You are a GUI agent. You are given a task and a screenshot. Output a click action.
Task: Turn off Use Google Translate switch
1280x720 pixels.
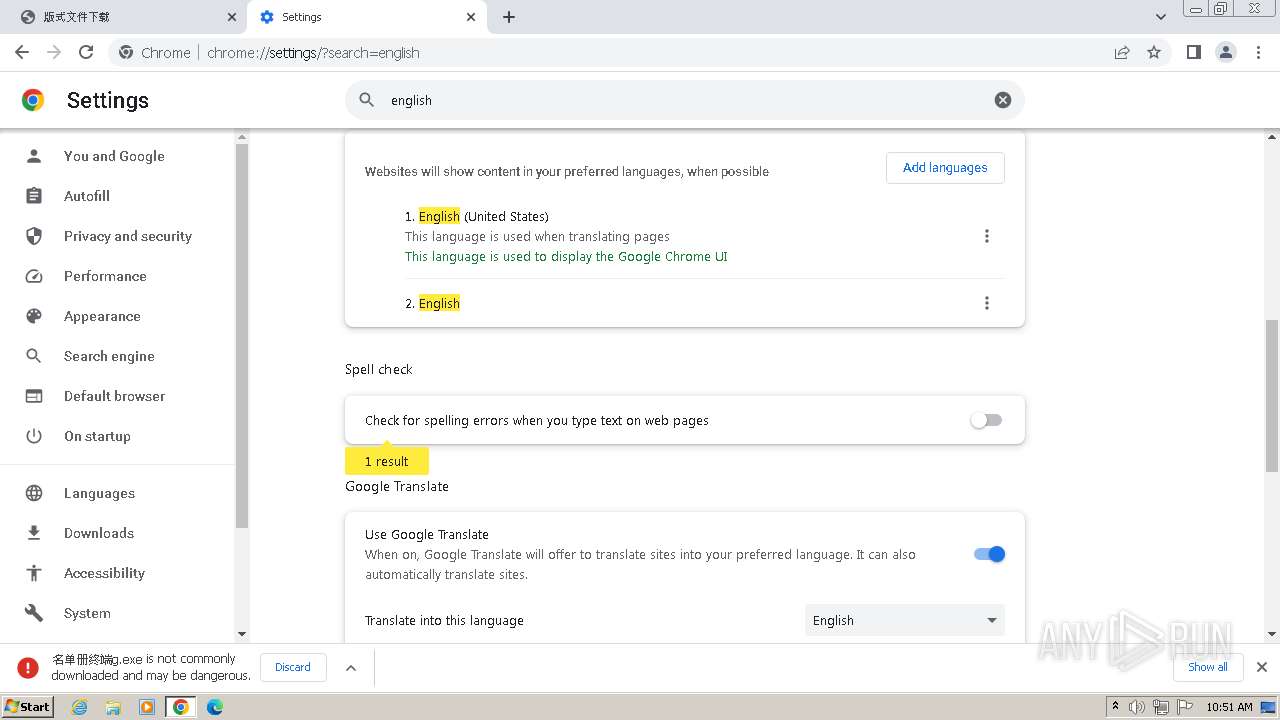click(x=989, y=554)
